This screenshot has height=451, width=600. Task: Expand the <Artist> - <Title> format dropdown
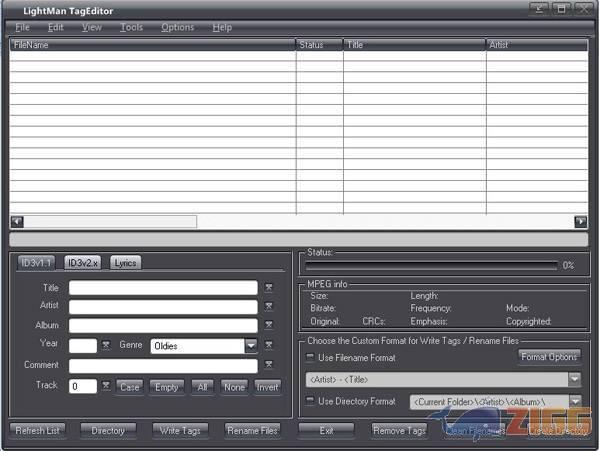(x=574, y=379)
